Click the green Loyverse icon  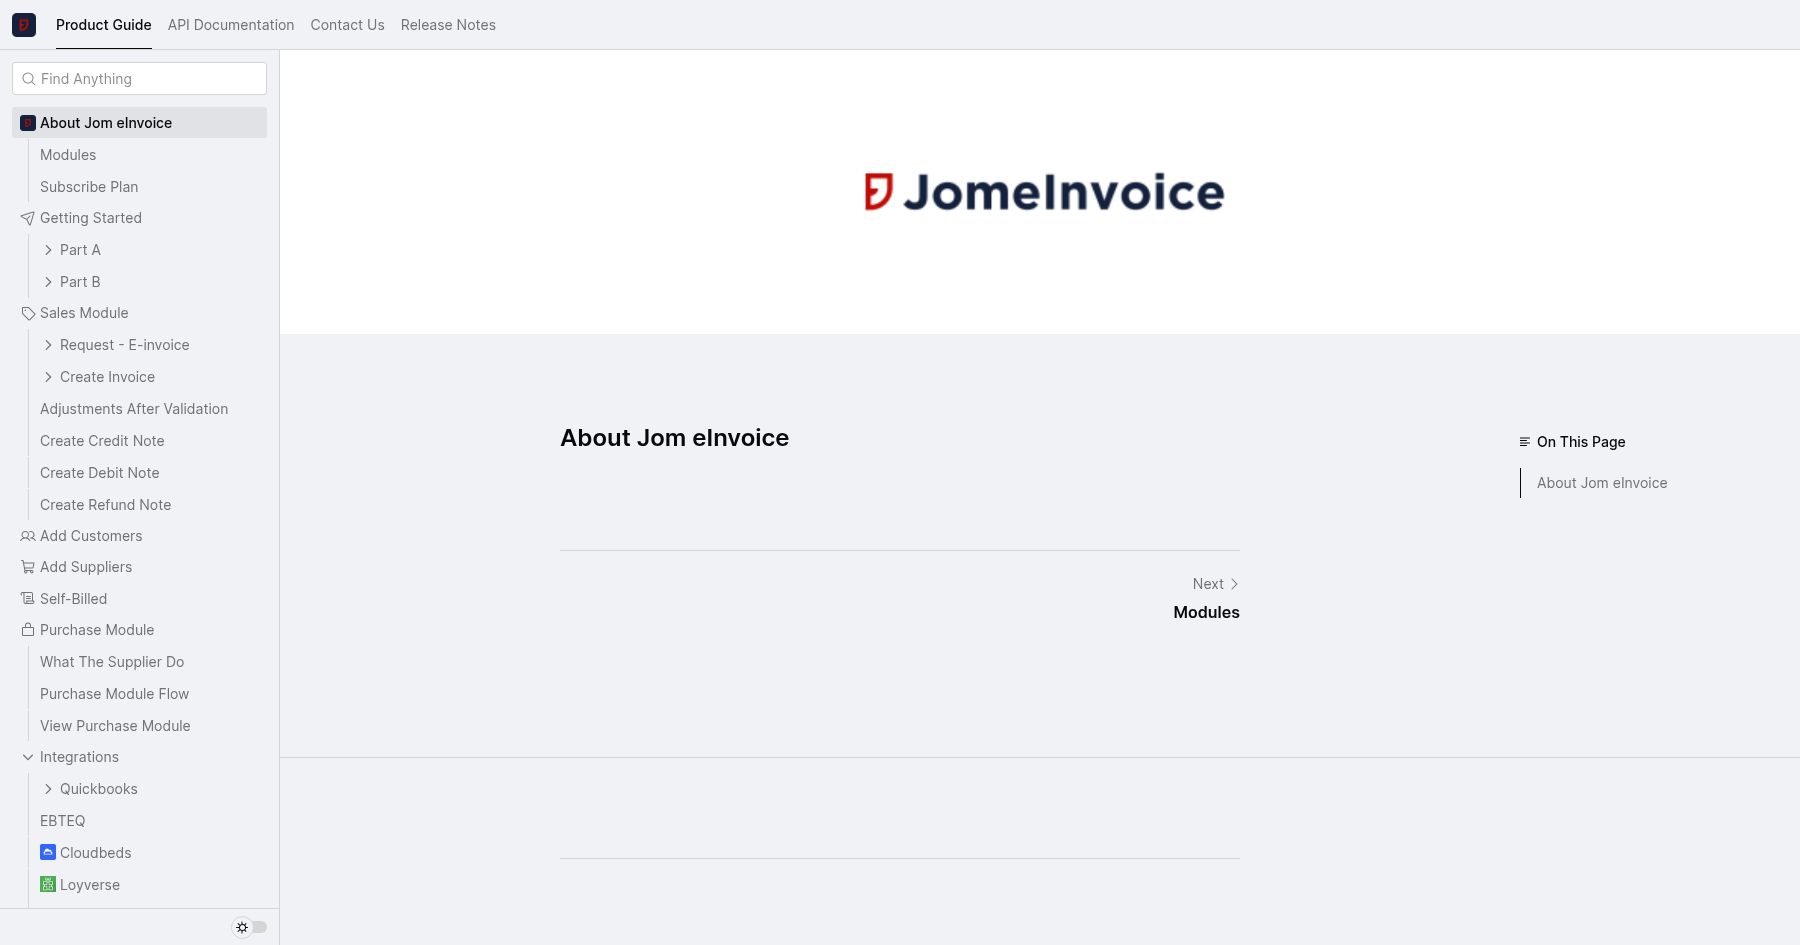pyautogui.click(x=48, y=885)
